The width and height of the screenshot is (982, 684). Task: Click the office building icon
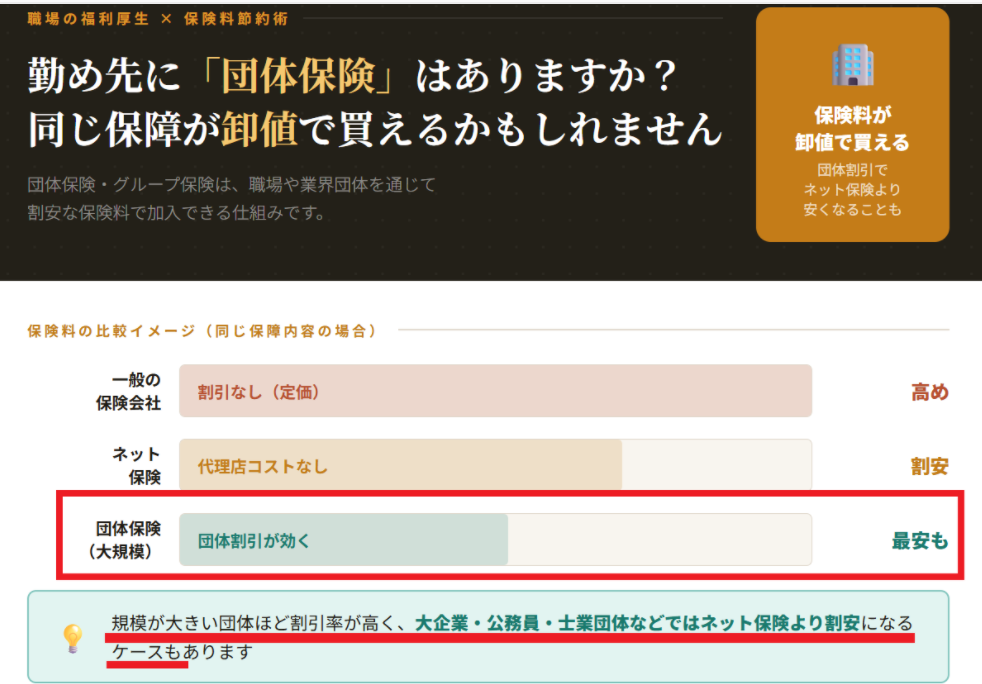852,65
